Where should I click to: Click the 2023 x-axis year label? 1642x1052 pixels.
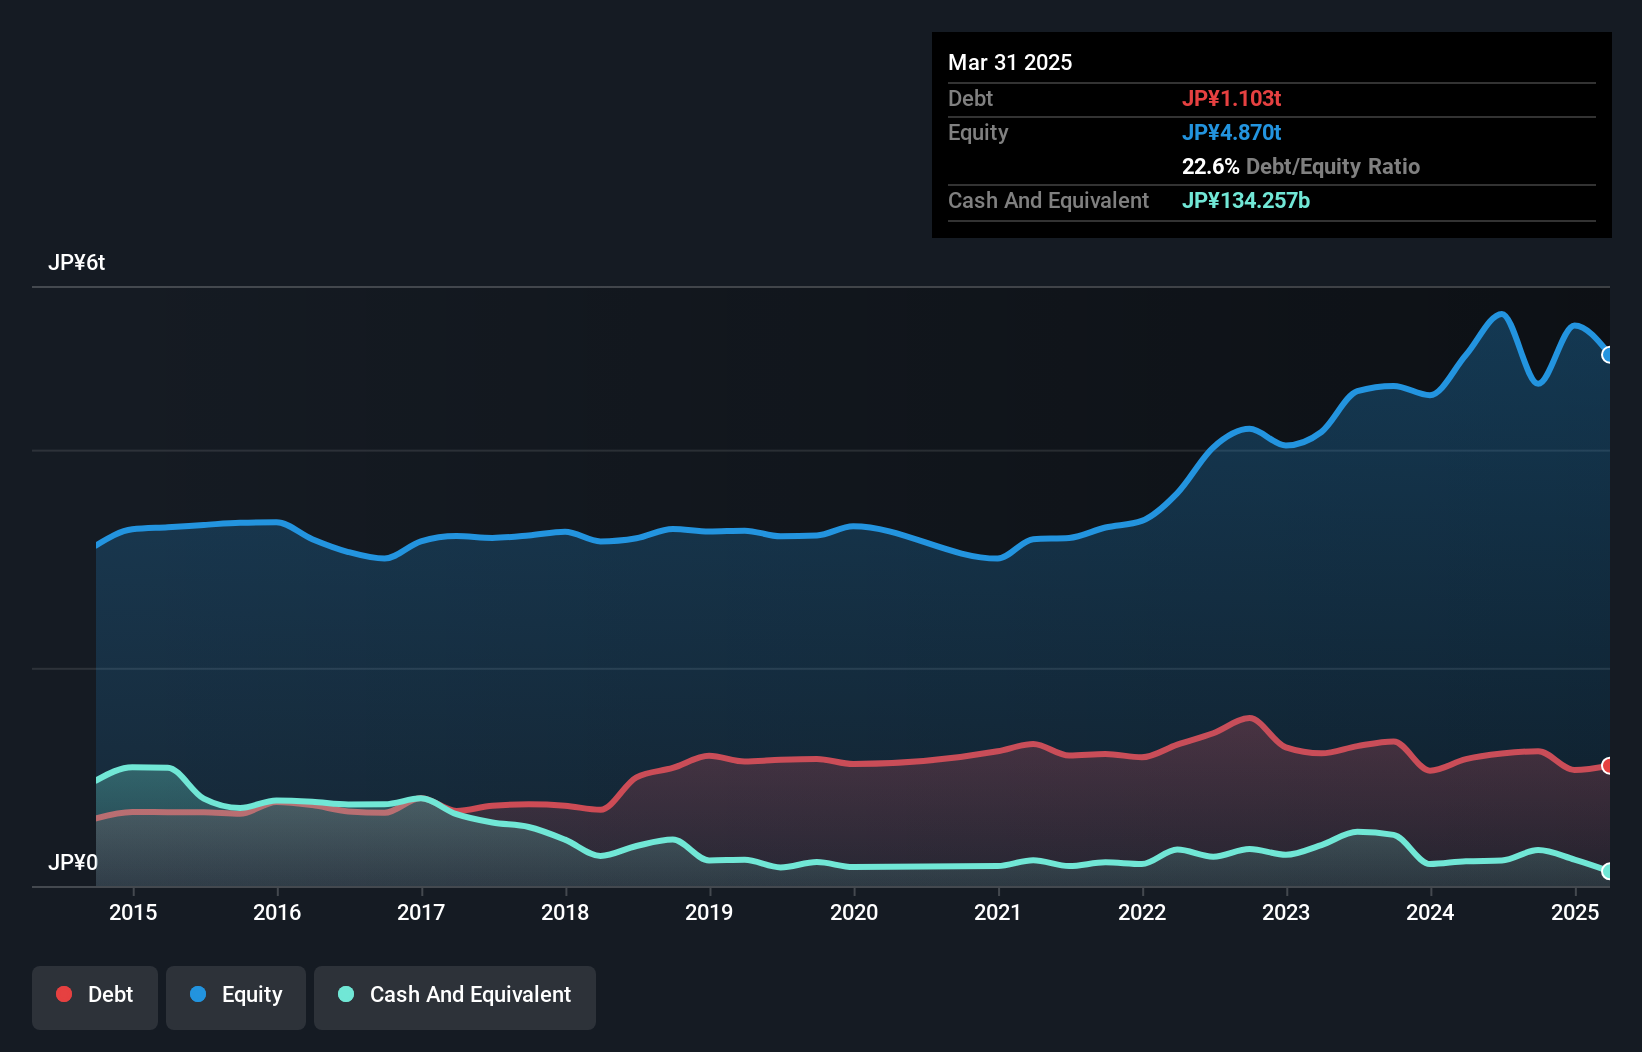point(1286,912)
